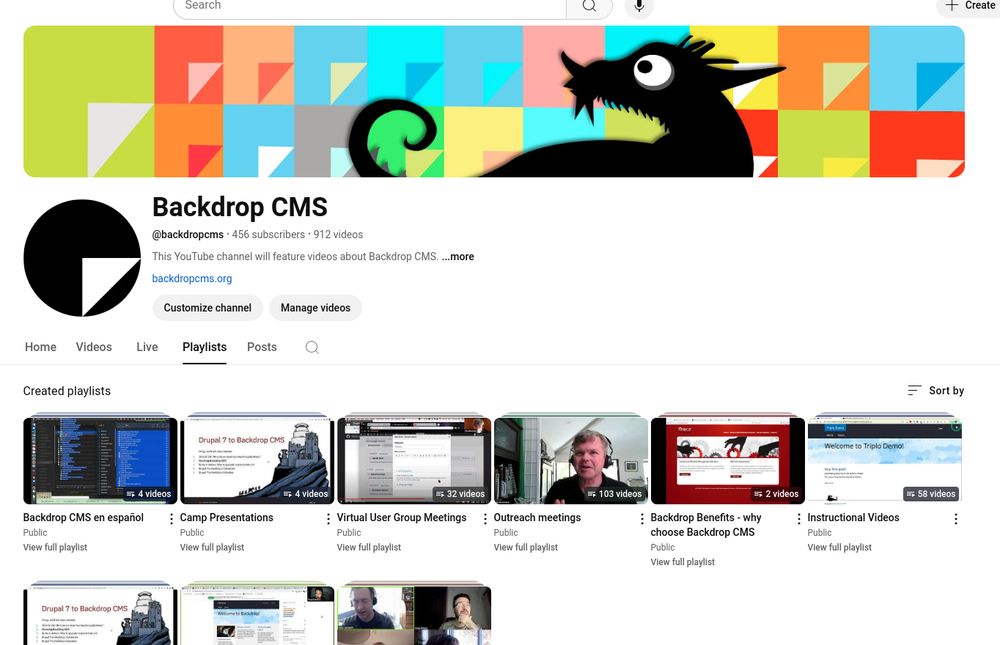The height and width of the screenshot is (645, 1000).
Task: Expand the Sort by dropdown
Action: [936, 390]
